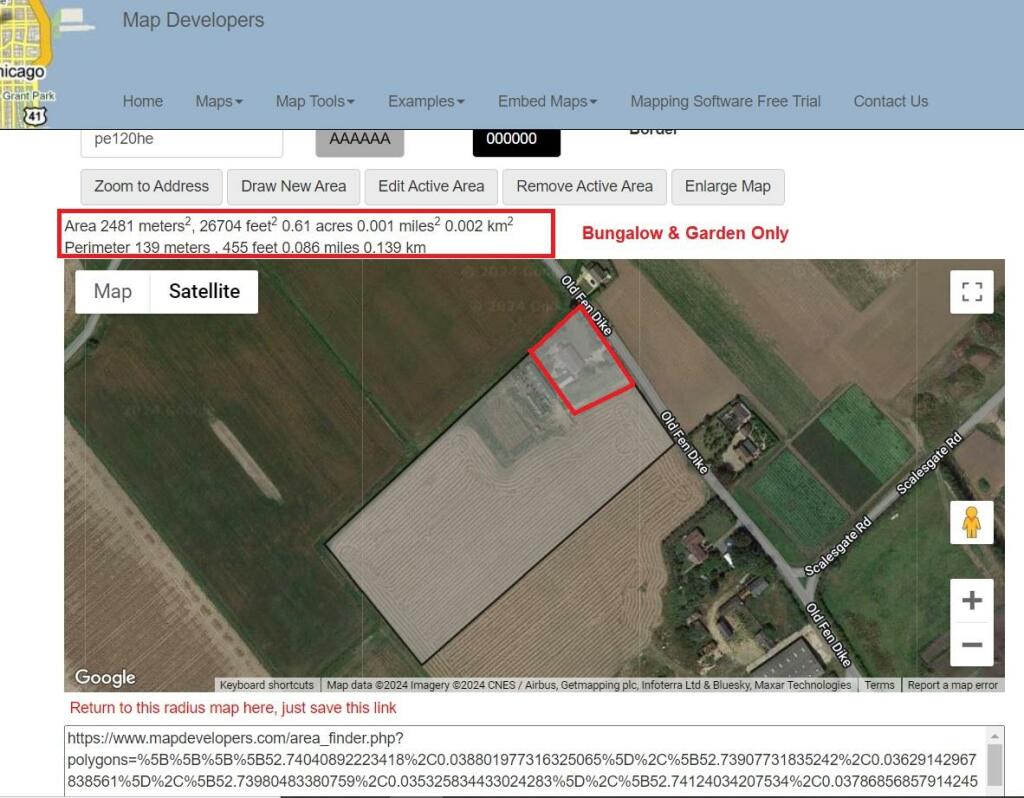Open the Contact Us page

pos(891,101)
